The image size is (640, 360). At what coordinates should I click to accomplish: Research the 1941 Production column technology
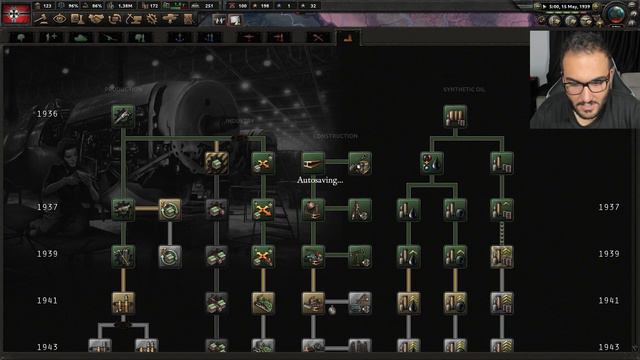pyautogui.click(x=123, y=303)
